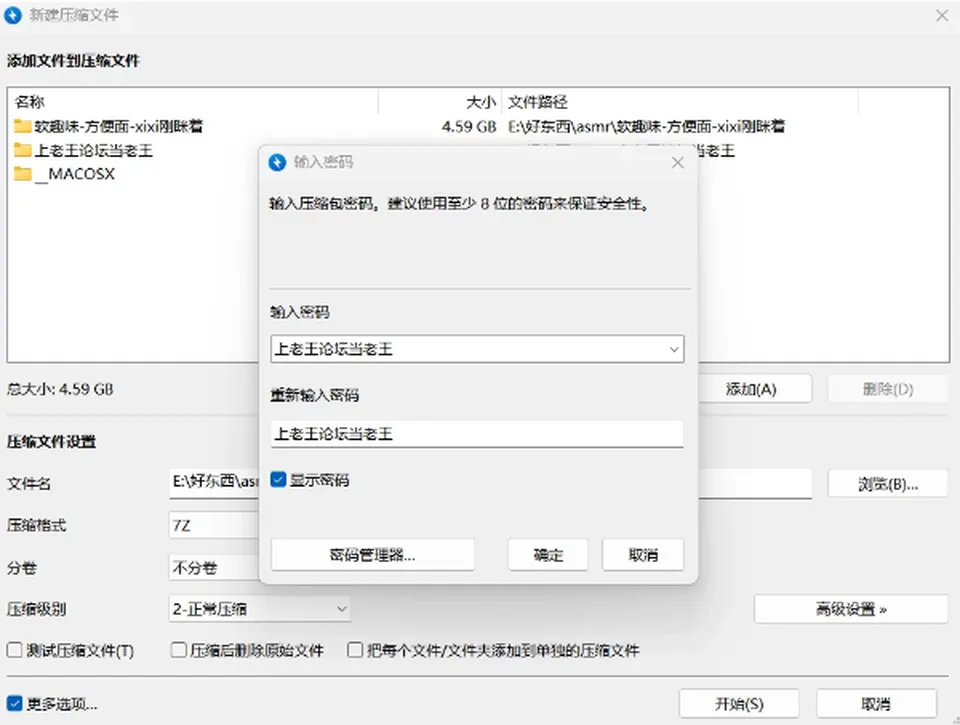960x725 pixels.
Task: Select the 4.59 GB size cell in the file list
Action: tap(468, 127)
